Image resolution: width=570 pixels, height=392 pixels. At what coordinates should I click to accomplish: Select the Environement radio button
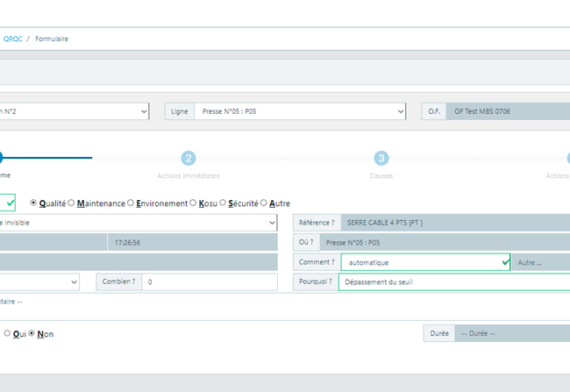point(131,203)
